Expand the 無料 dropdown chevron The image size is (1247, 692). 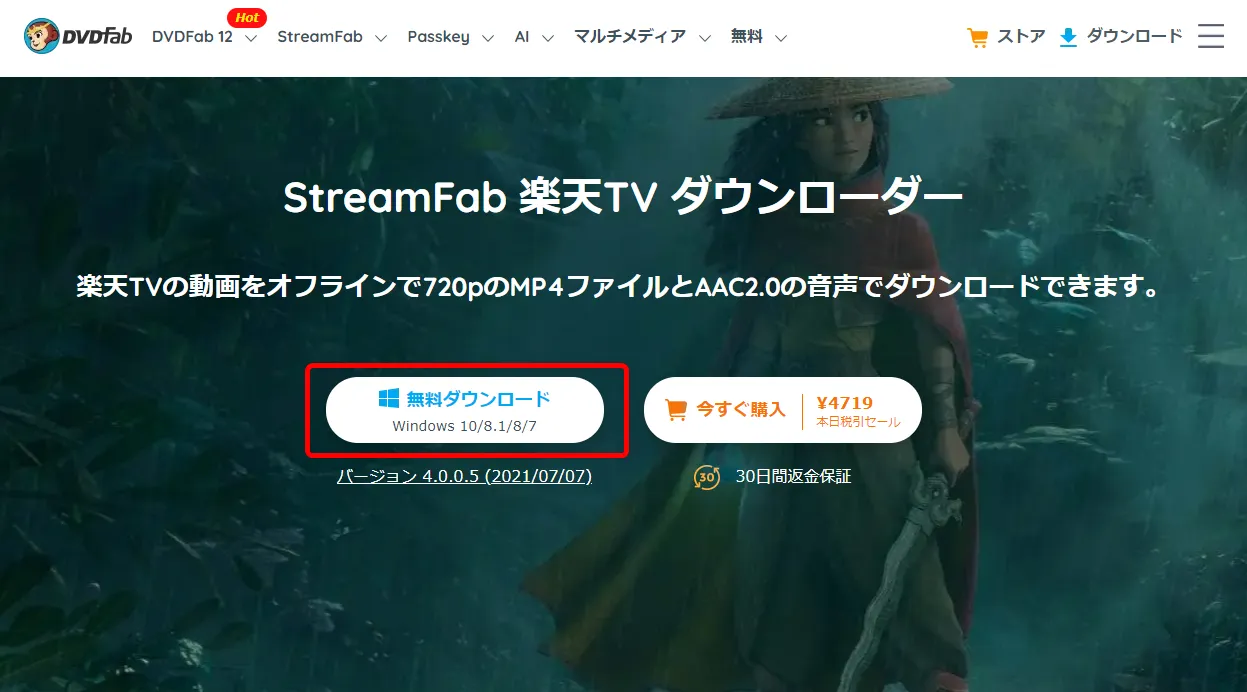(781, 38)
